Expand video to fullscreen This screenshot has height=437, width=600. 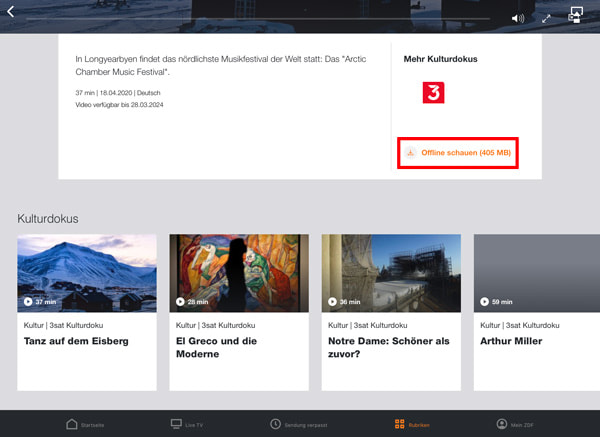(547, 18)
